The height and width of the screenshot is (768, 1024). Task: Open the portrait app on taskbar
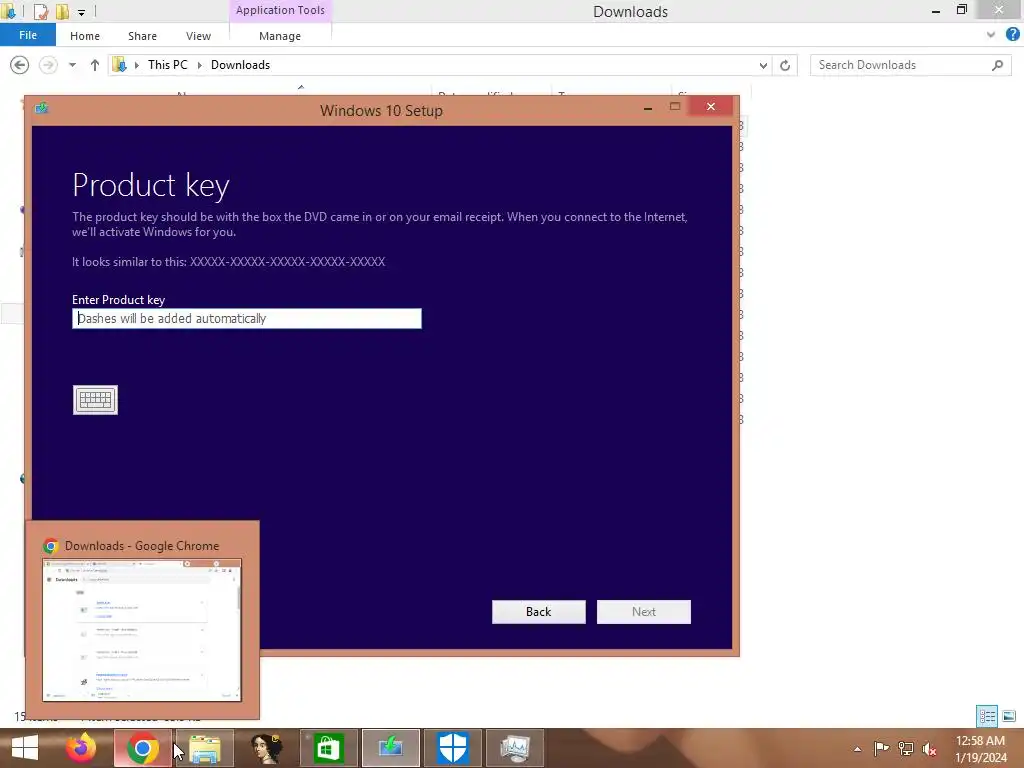click(266, 748)
